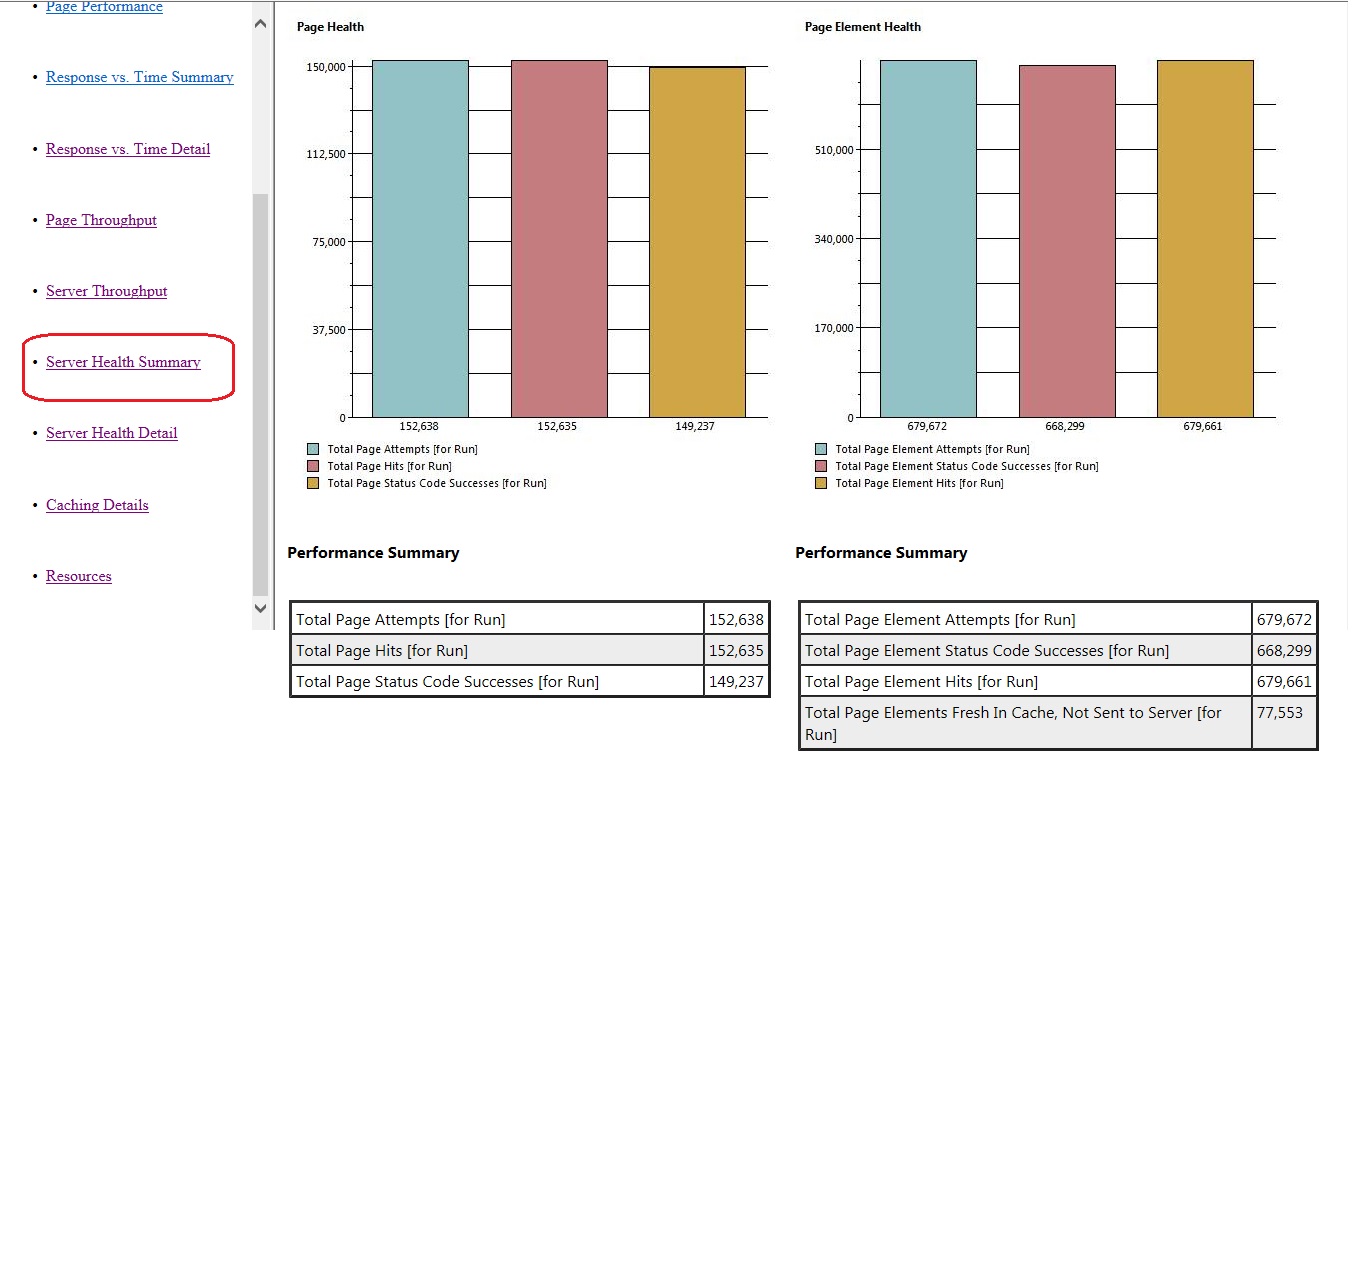Go to the Page Throughput report

[x=101, y=220]
